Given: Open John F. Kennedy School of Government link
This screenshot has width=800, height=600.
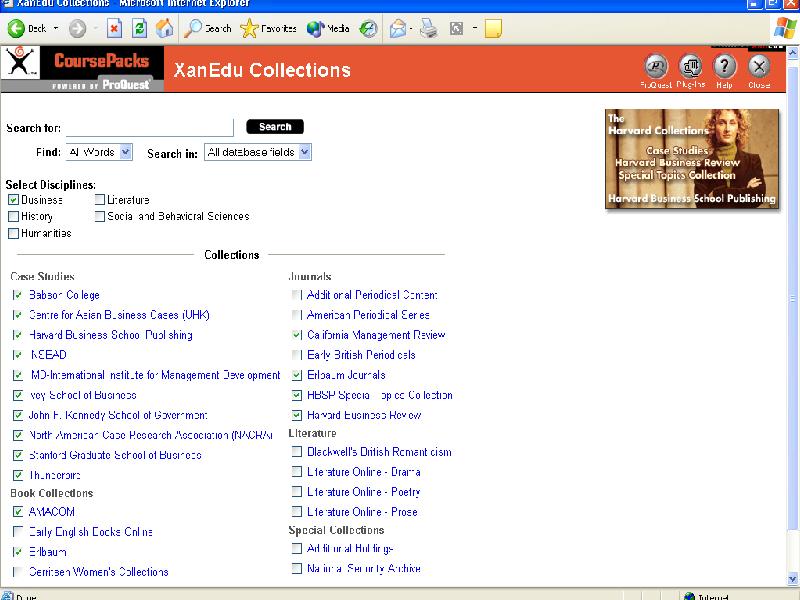Looking at the screenshot, I should coord(118,415).
